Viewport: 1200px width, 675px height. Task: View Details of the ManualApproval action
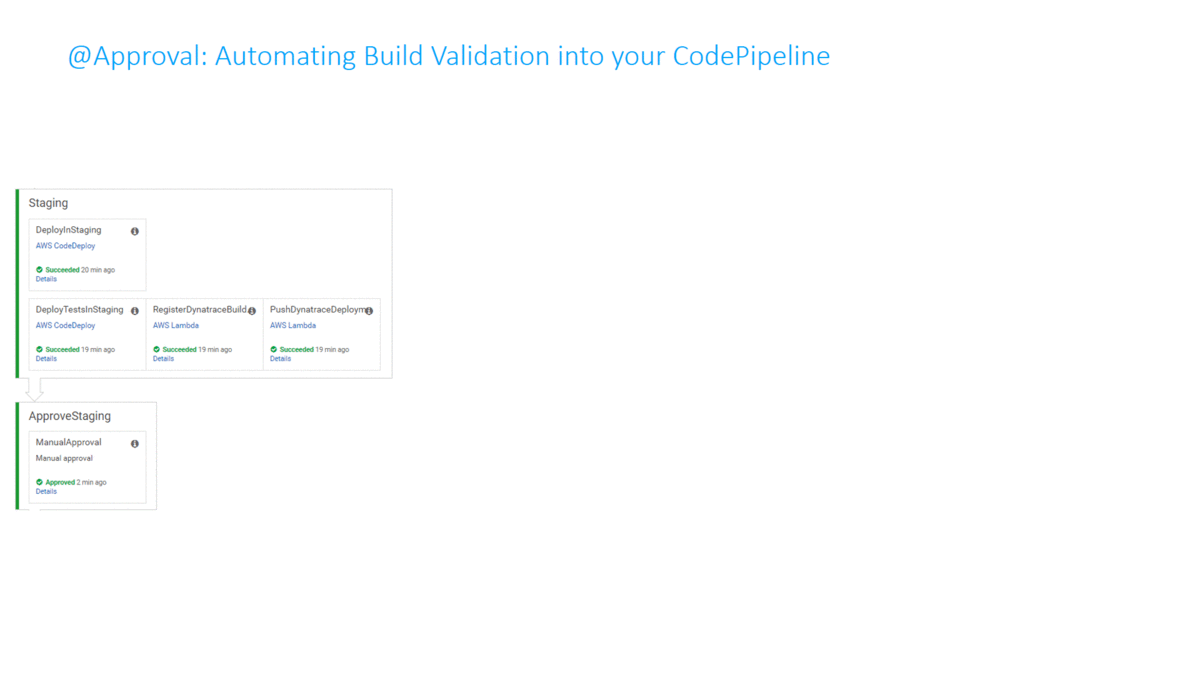pyautogui.click(x=46, y=491)
